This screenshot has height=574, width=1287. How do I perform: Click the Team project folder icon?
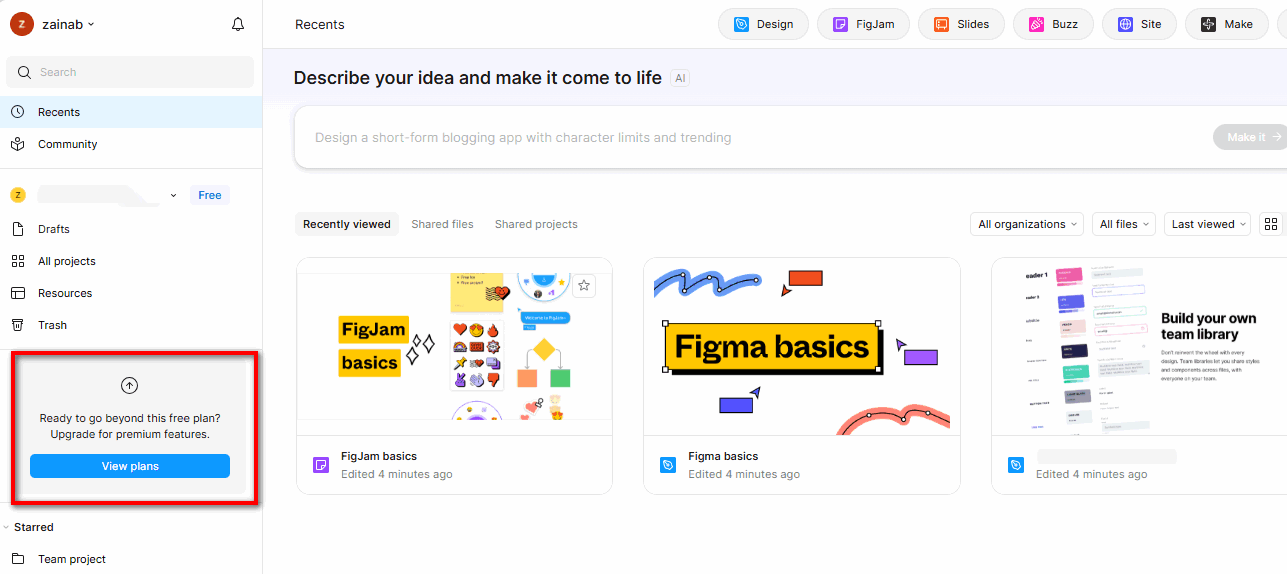18,559
